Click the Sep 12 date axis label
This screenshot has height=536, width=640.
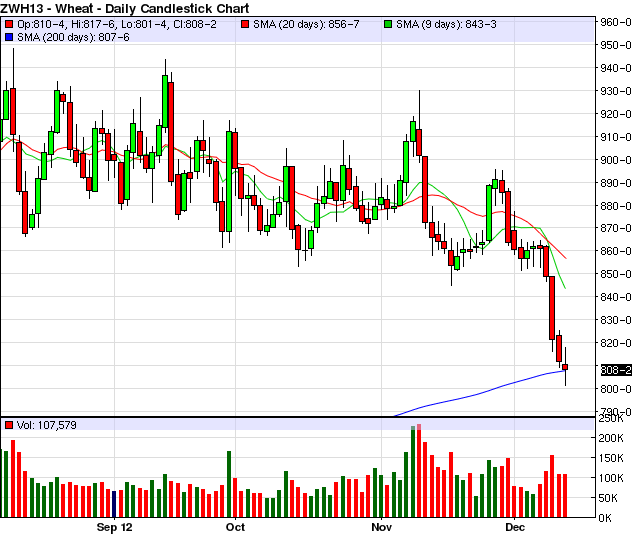point(115,527)
